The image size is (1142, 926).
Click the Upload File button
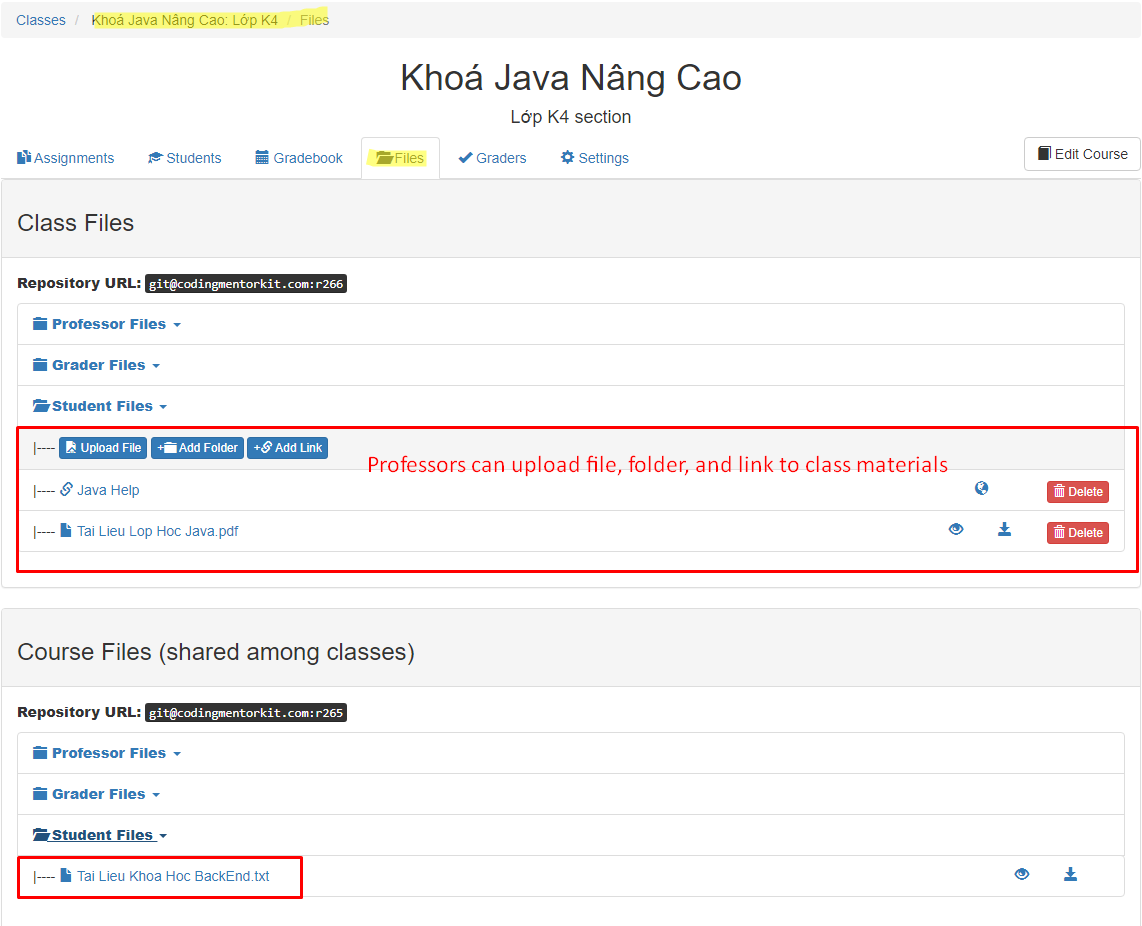coord(103,448)
